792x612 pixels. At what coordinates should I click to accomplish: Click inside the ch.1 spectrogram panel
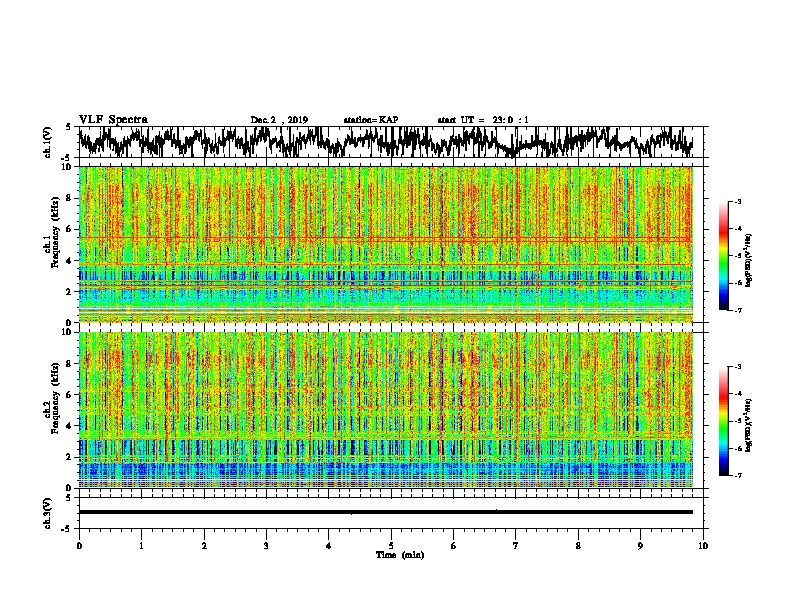pyautogui.click(x=386, y=244)
